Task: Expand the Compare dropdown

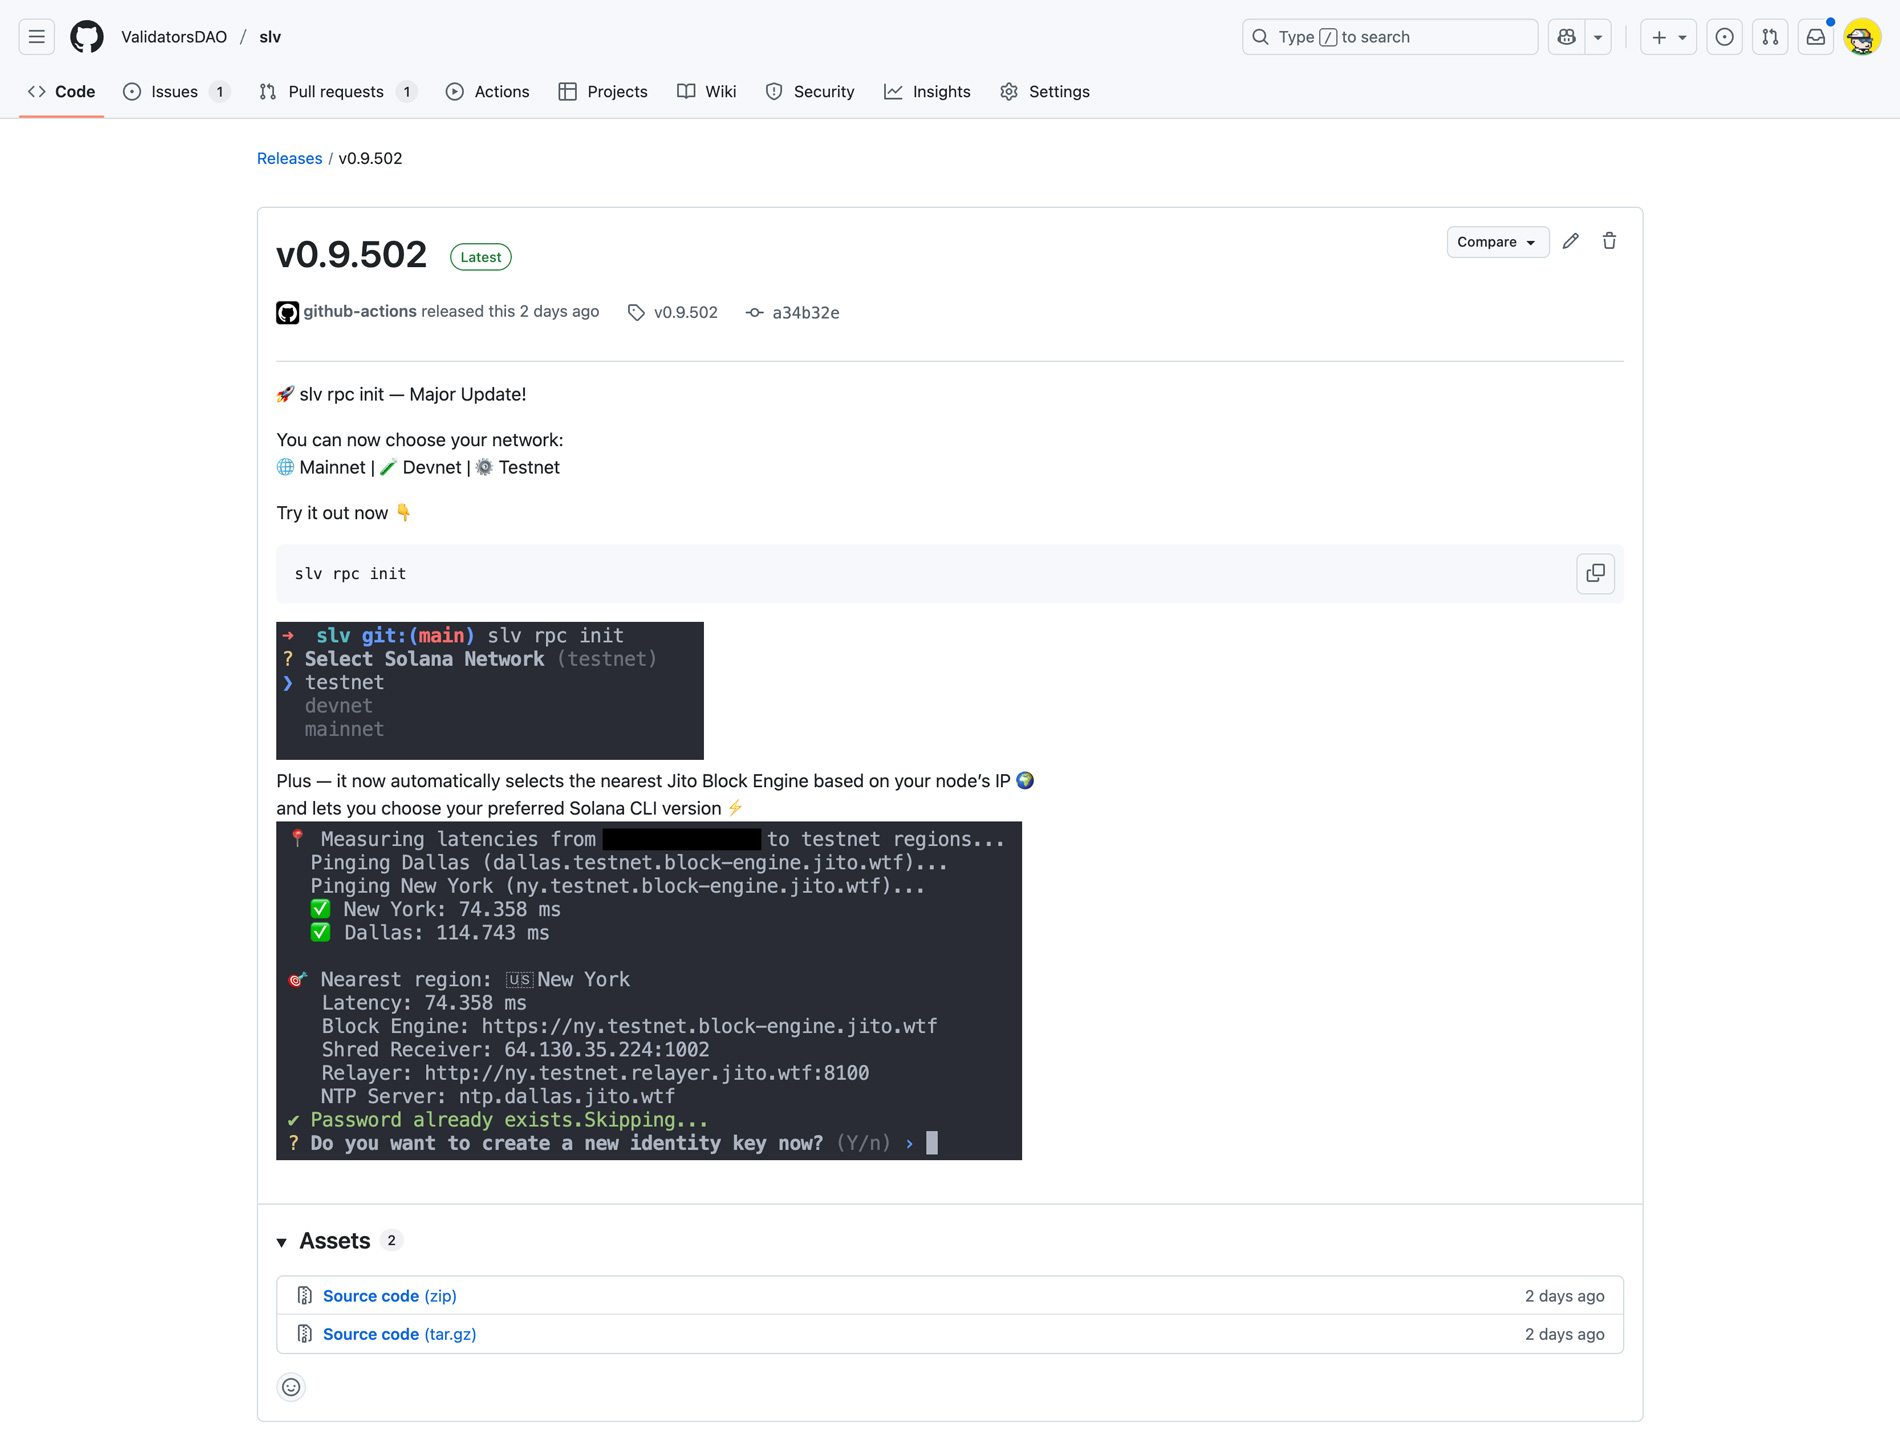Action: (1496, 242)
